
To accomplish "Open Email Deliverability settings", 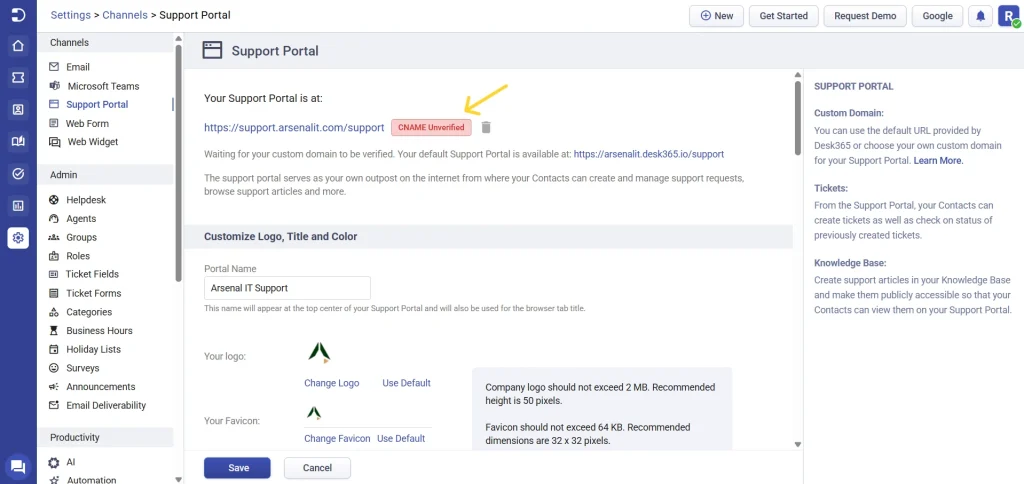I will (x=106, y=406).
